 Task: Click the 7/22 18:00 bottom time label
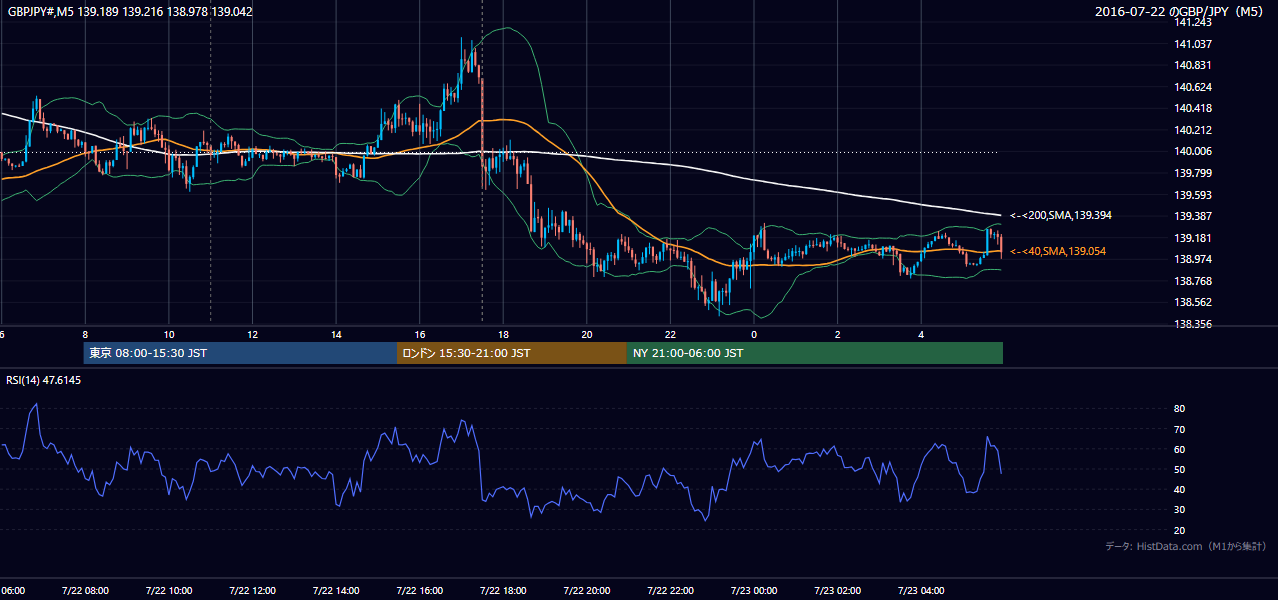[x=503, y=591]
